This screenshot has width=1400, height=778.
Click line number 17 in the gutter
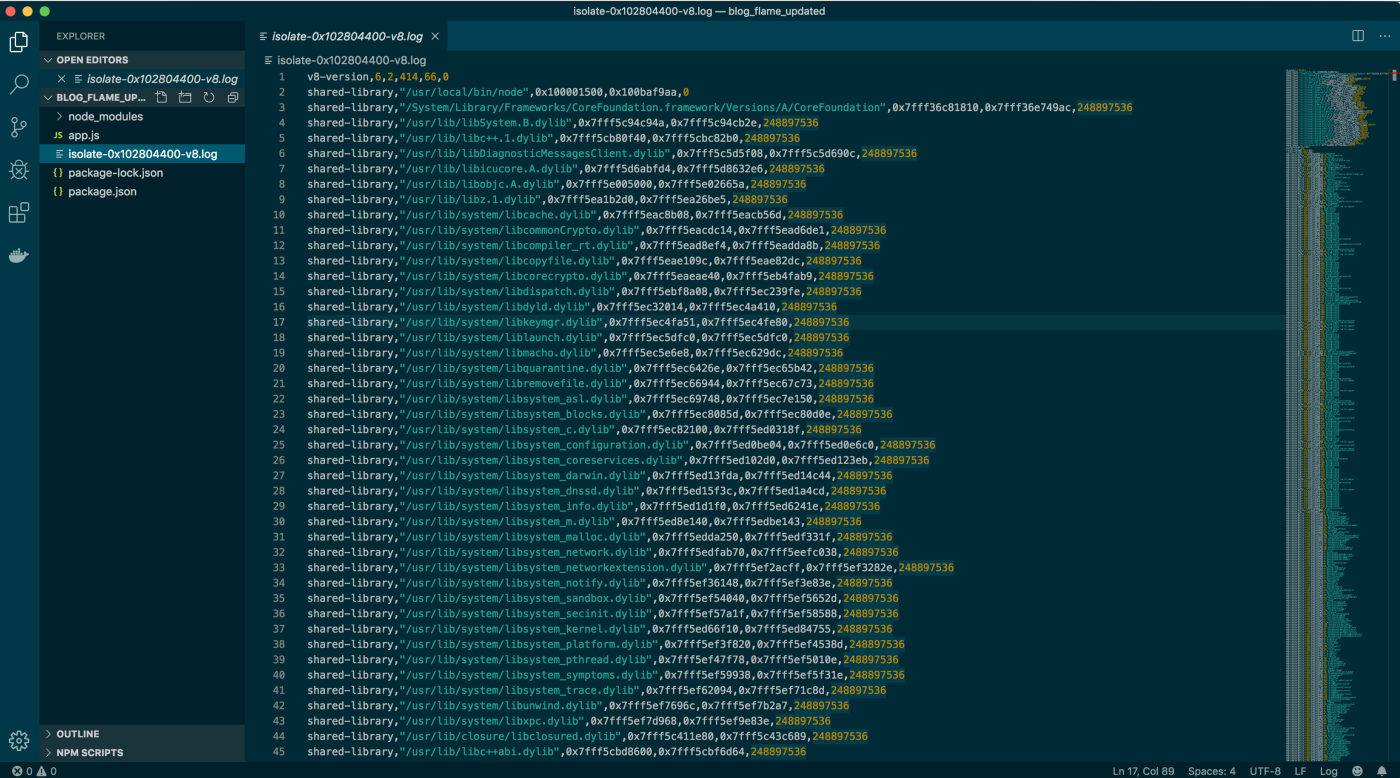[x=280, y=322]
